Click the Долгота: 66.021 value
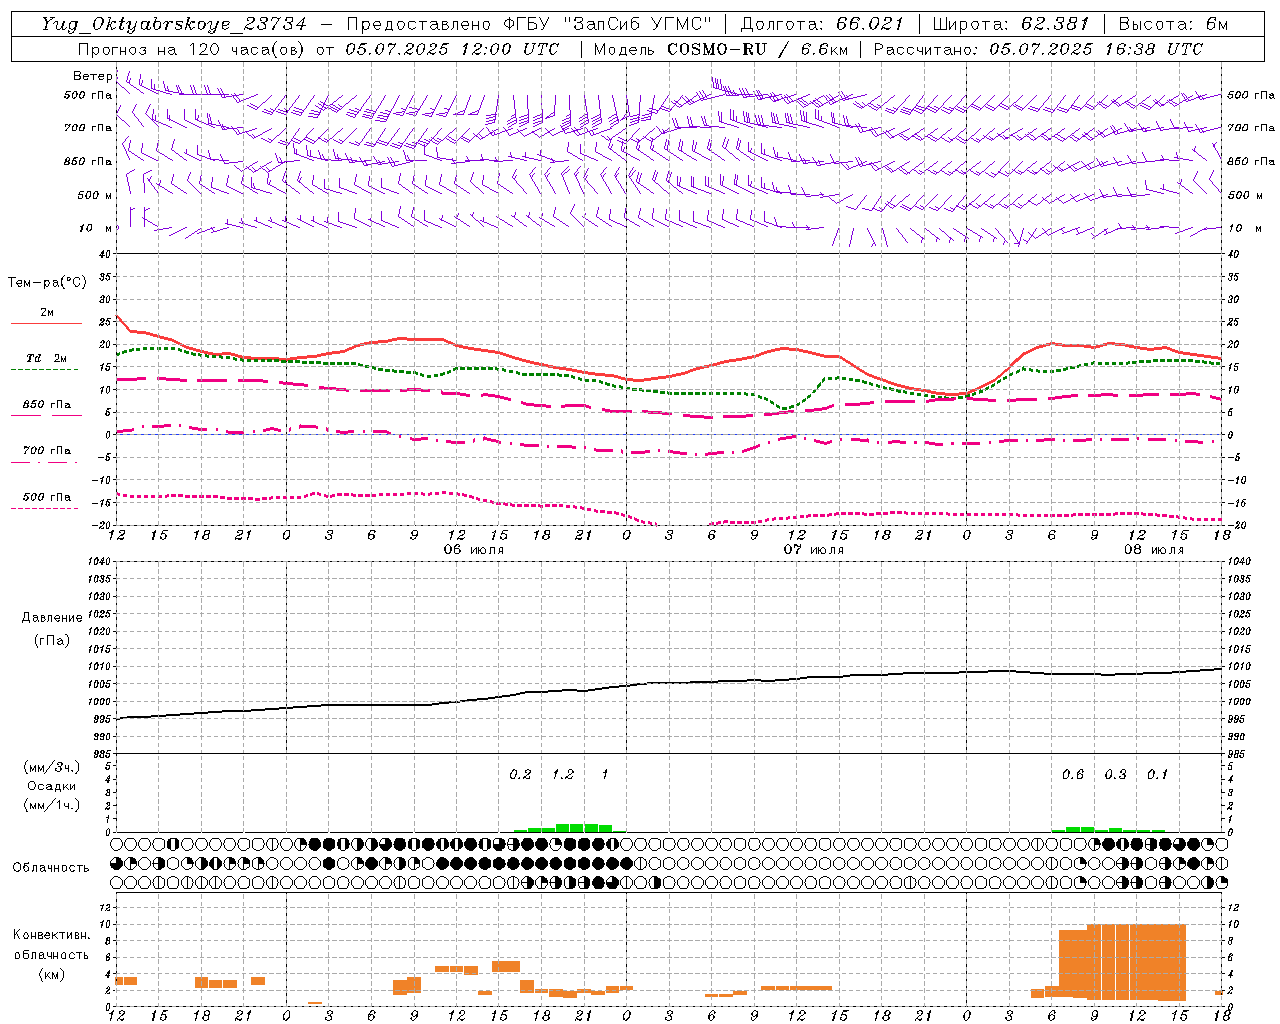Image resolution: width=1280 pixels, height=1024 pixels. pos(822,24)
